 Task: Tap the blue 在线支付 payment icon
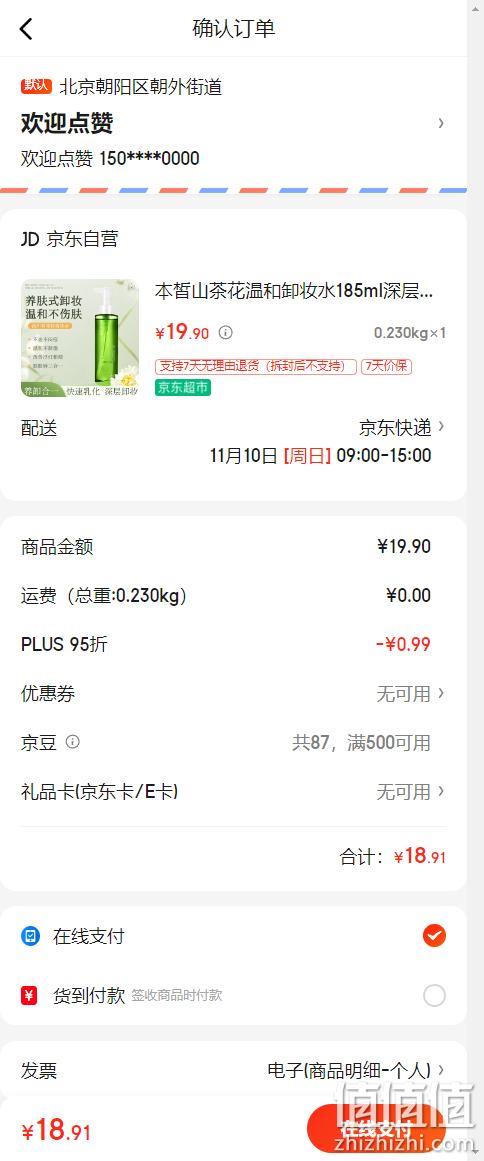pos(30,937)
